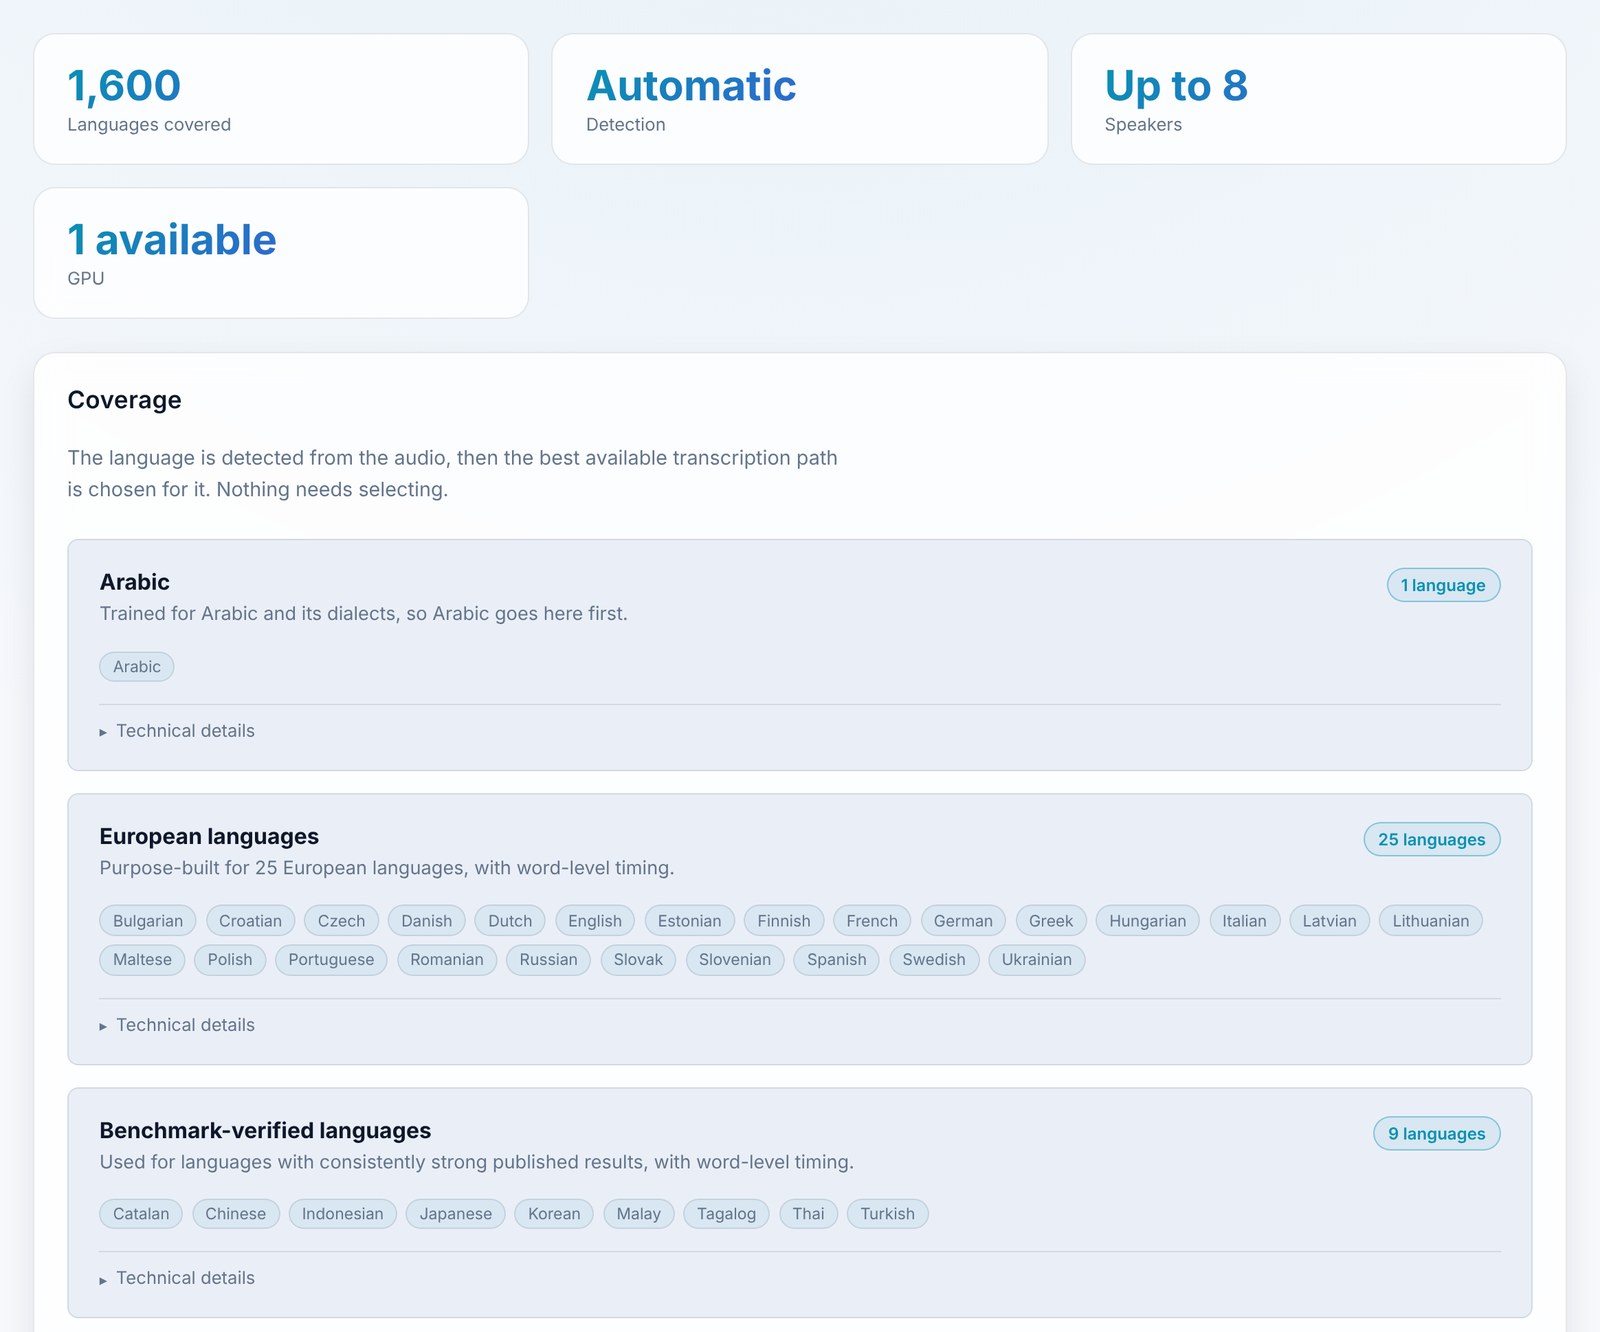This screenshot has height=1332, width=1600.
Task: Expand Technical details under European languages
Action: [177, 1025]
